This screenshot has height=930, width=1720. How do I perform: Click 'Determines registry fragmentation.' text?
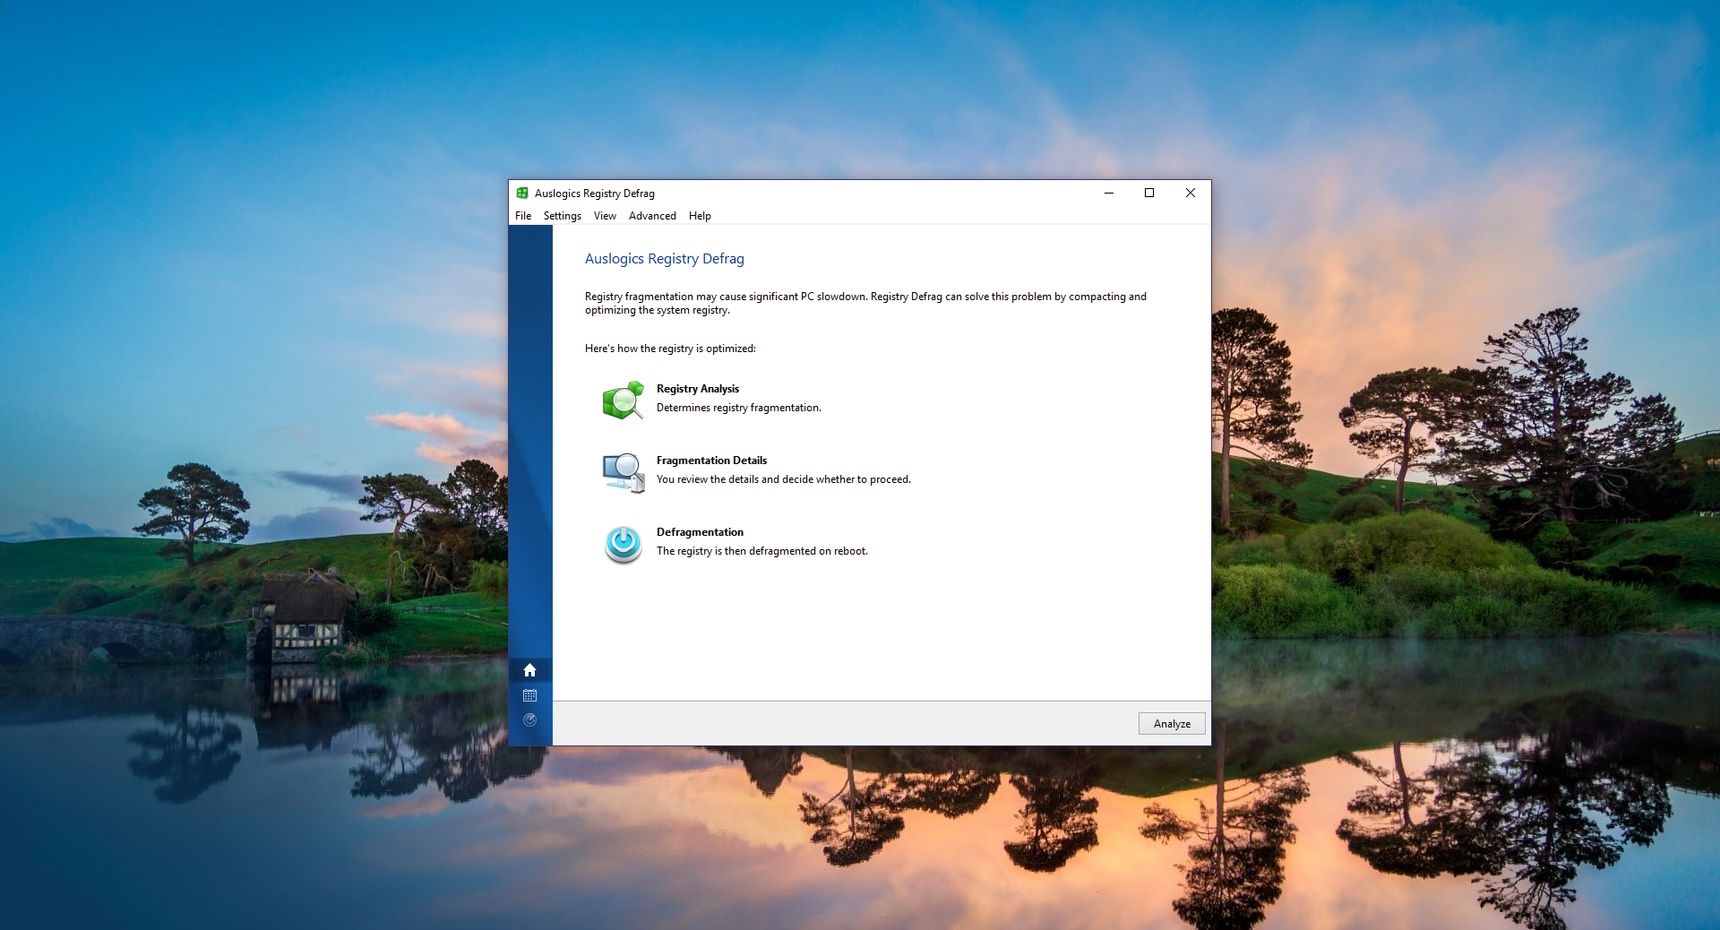point(739,408)
